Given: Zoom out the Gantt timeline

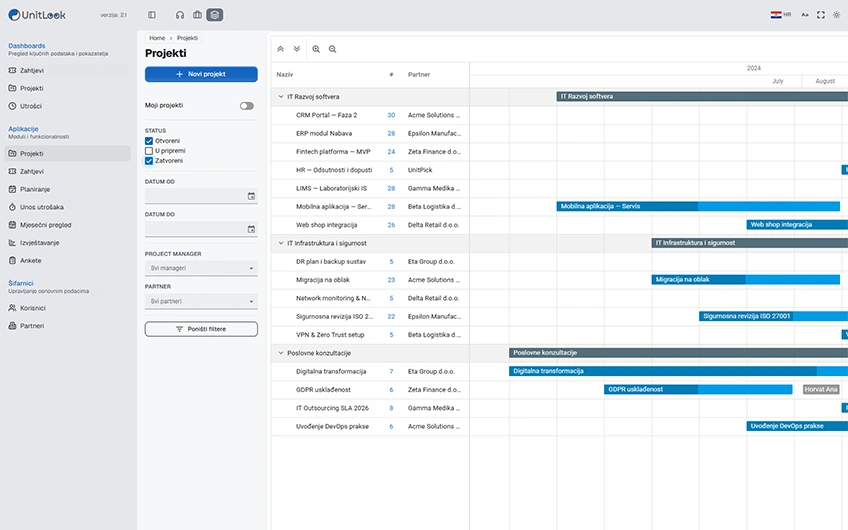Looking at the screenshot, I should coord(333,49).
